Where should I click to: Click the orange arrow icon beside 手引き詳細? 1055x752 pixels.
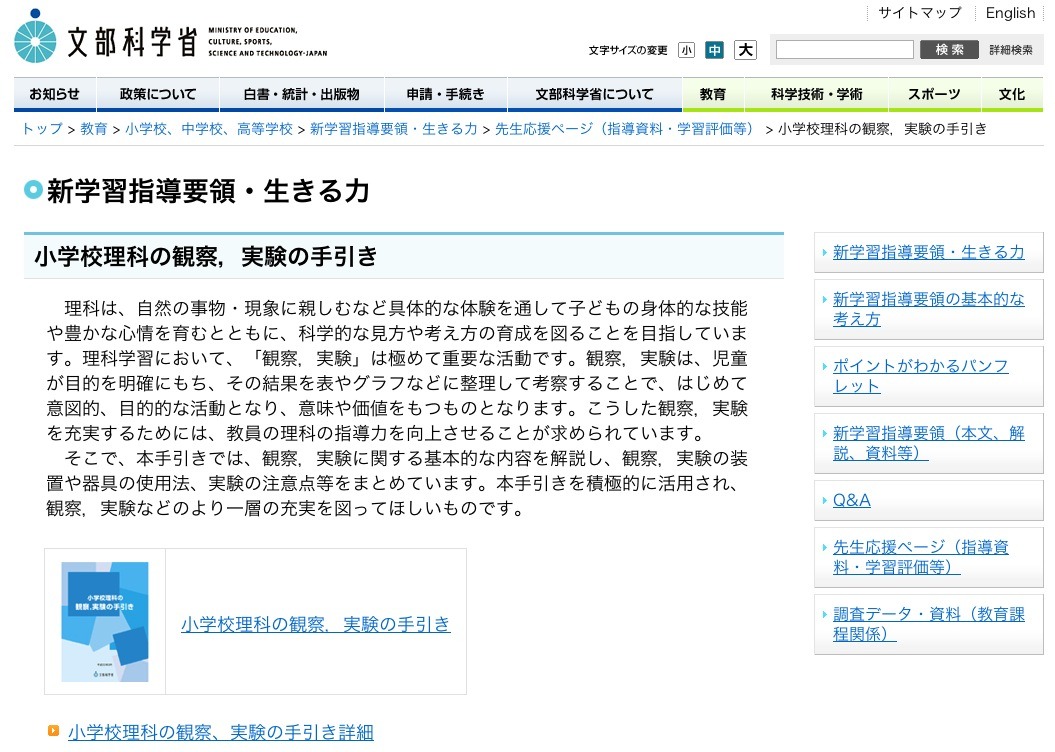point(53,732)
